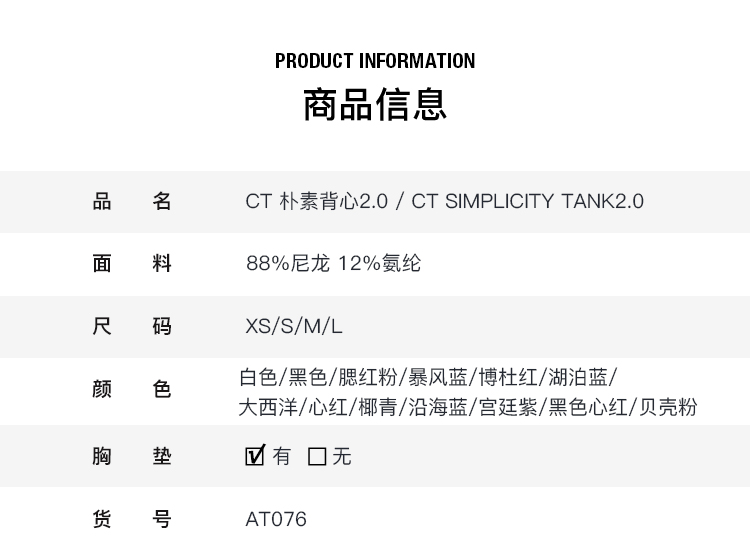Click the XS/S/M/L size text
The height and width of the screenshot is (560, 750).
tap(294, 327)
